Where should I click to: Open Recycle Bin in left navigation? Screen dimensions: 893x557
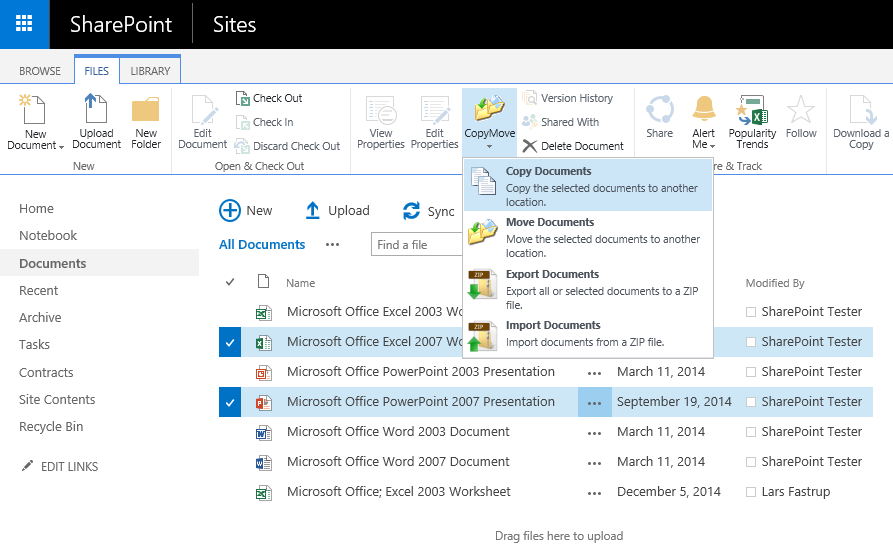[51, 427]
